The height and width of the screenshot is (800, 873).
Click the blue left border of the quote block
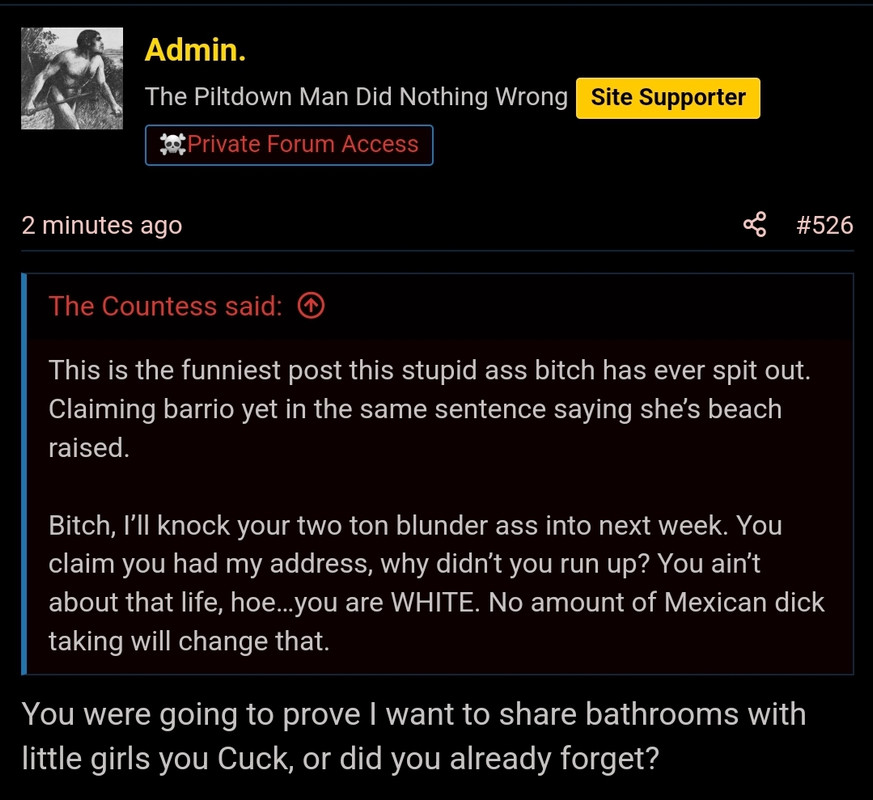[x=24, y=474]
